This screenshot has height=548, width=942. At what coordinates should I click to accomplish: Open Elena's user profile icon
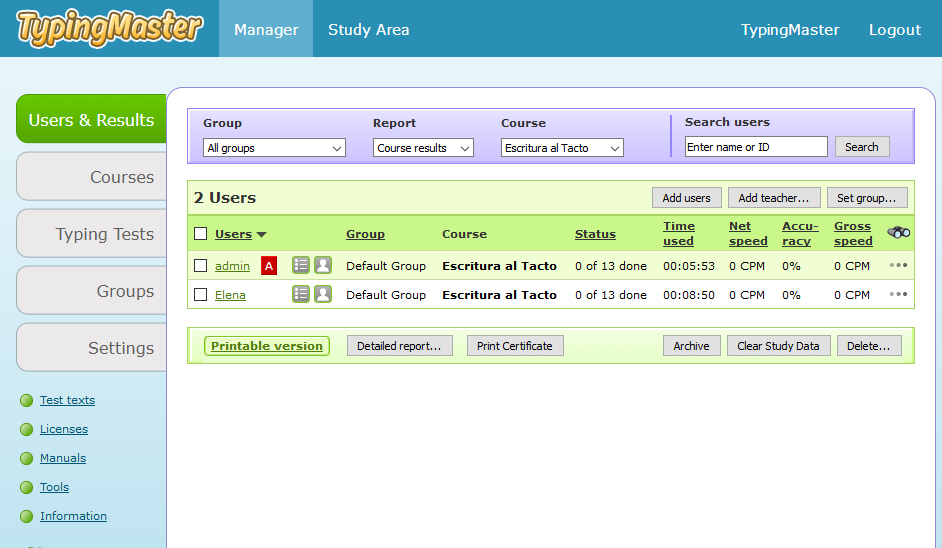coord(323,294)
